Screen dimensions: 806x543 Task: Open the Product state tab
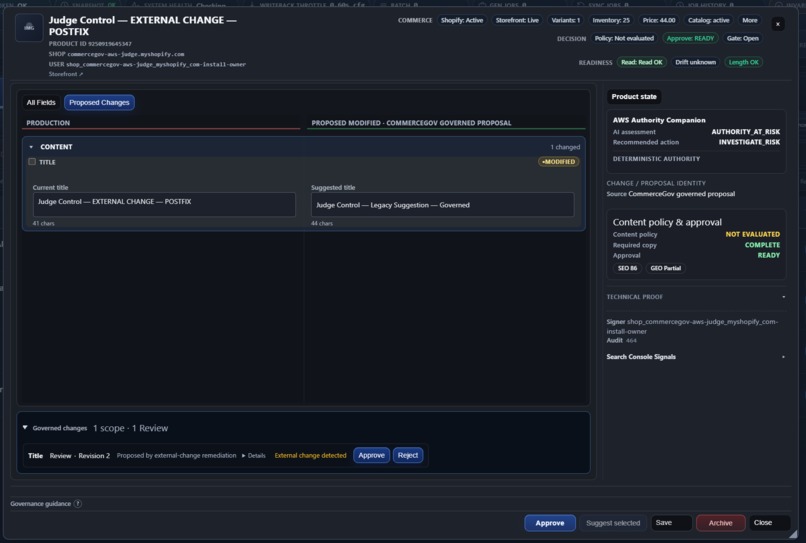[x=634, y=97]
